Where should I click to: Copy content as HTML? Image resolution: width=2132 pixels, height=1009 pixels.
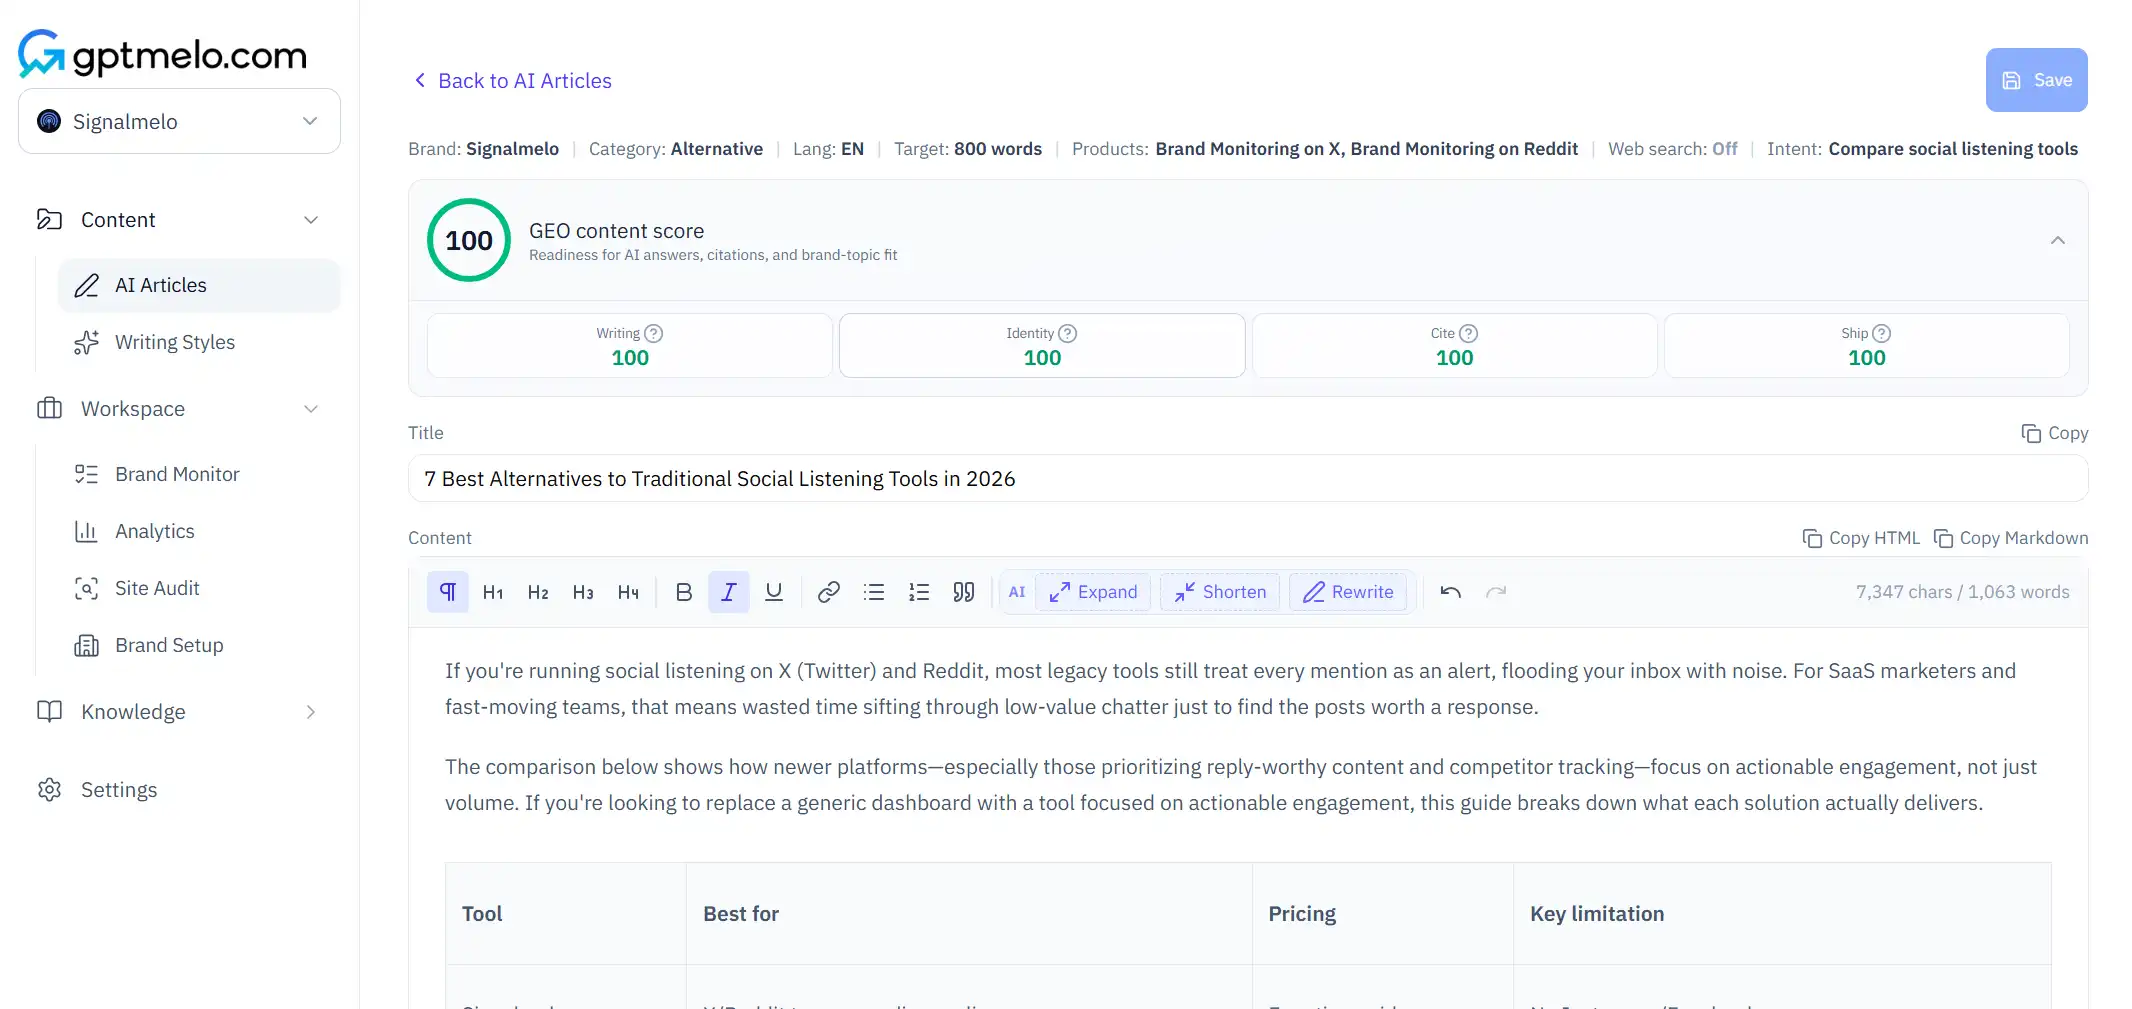1861,538
